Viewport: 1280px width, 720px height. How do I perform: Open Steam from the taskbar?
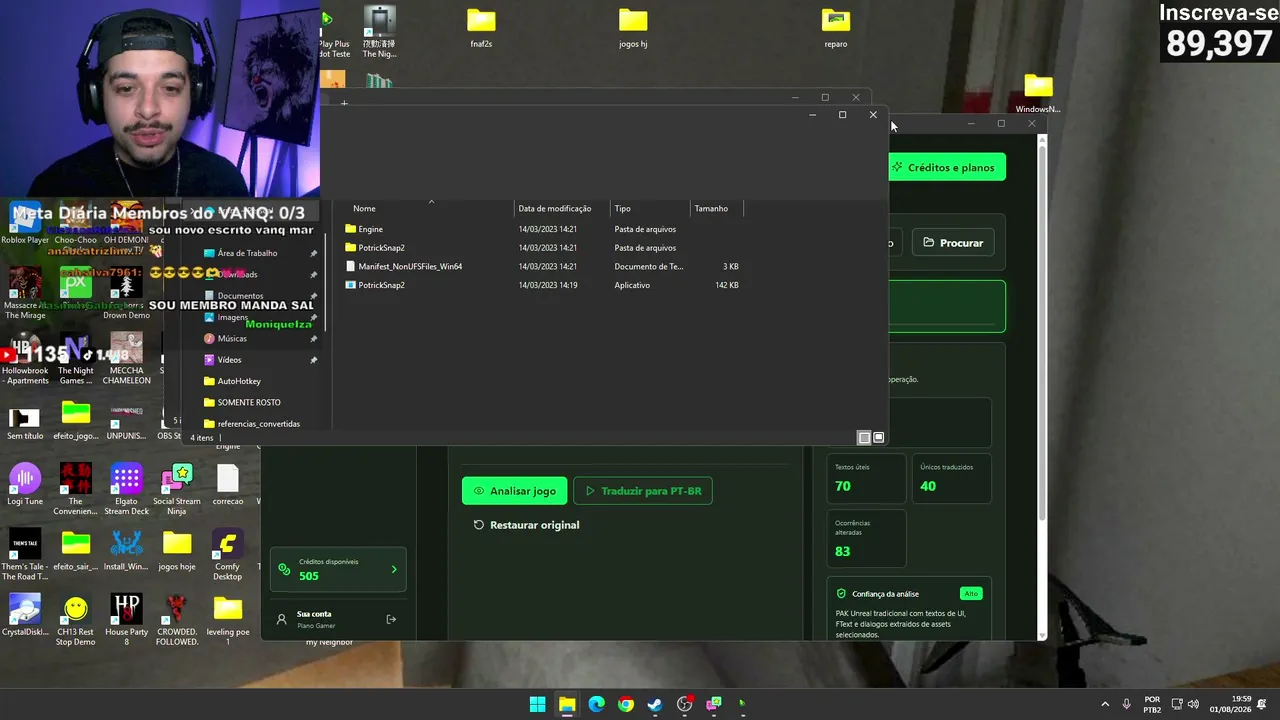click(655, 704)
